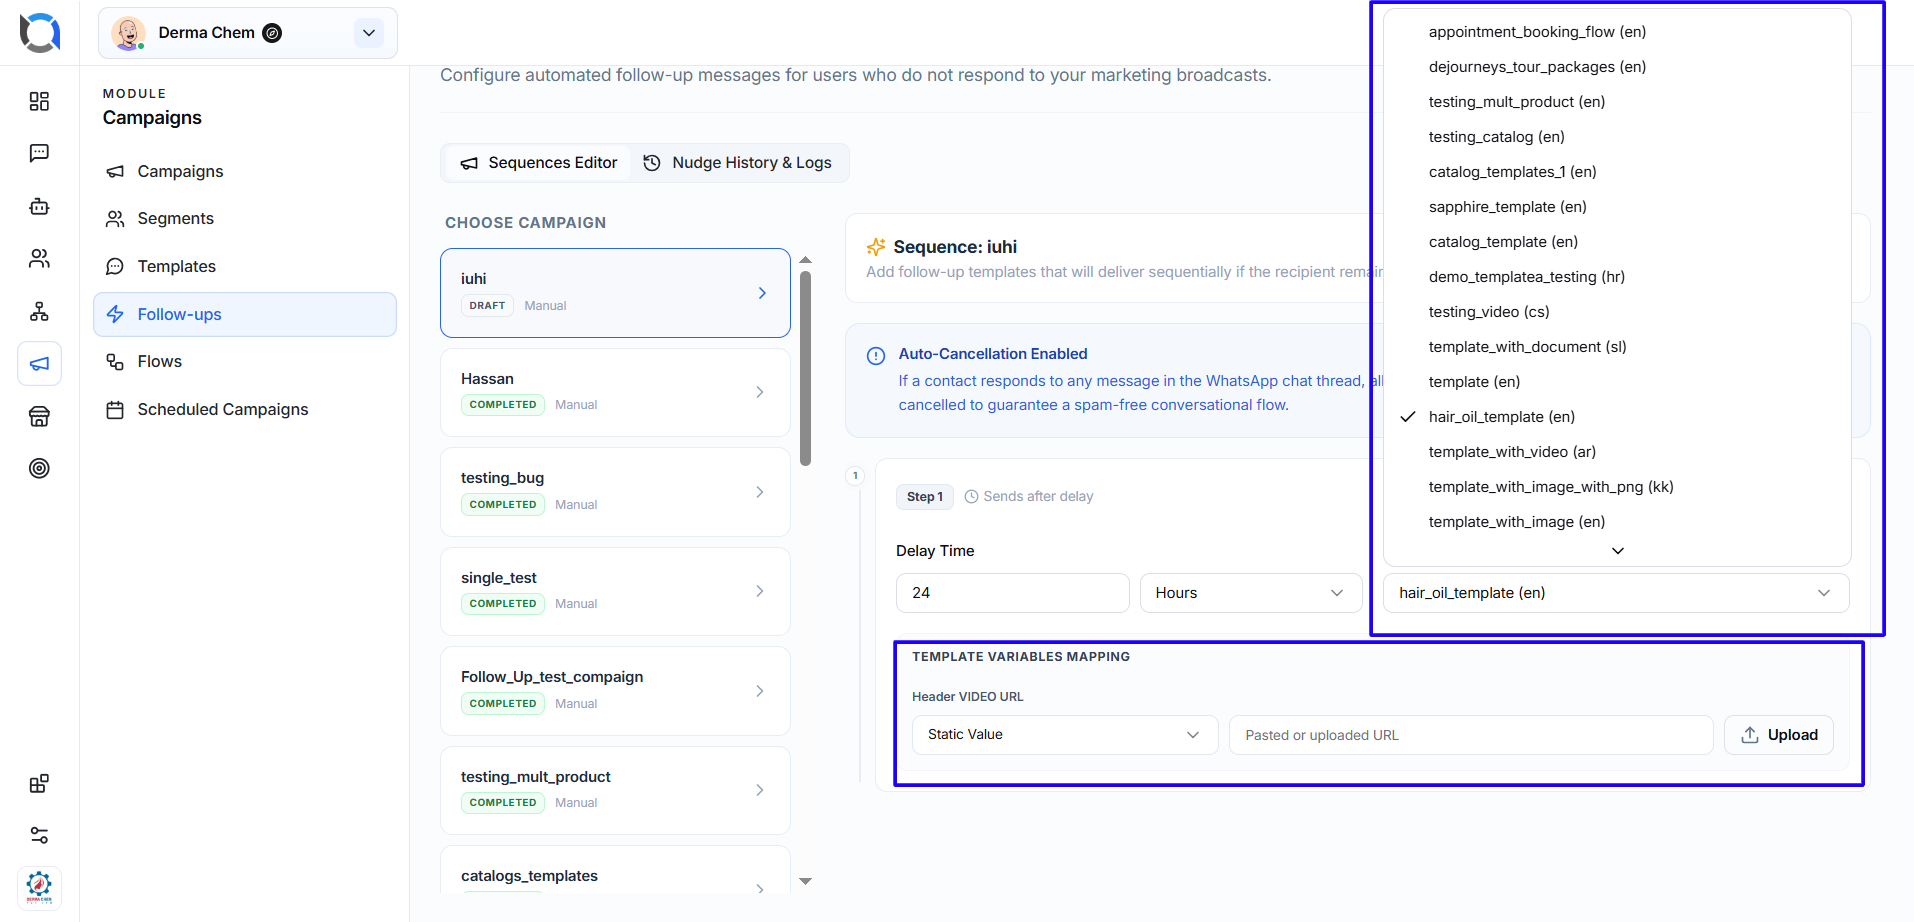Expand more templates with the down chevron

coord(1618,551)
